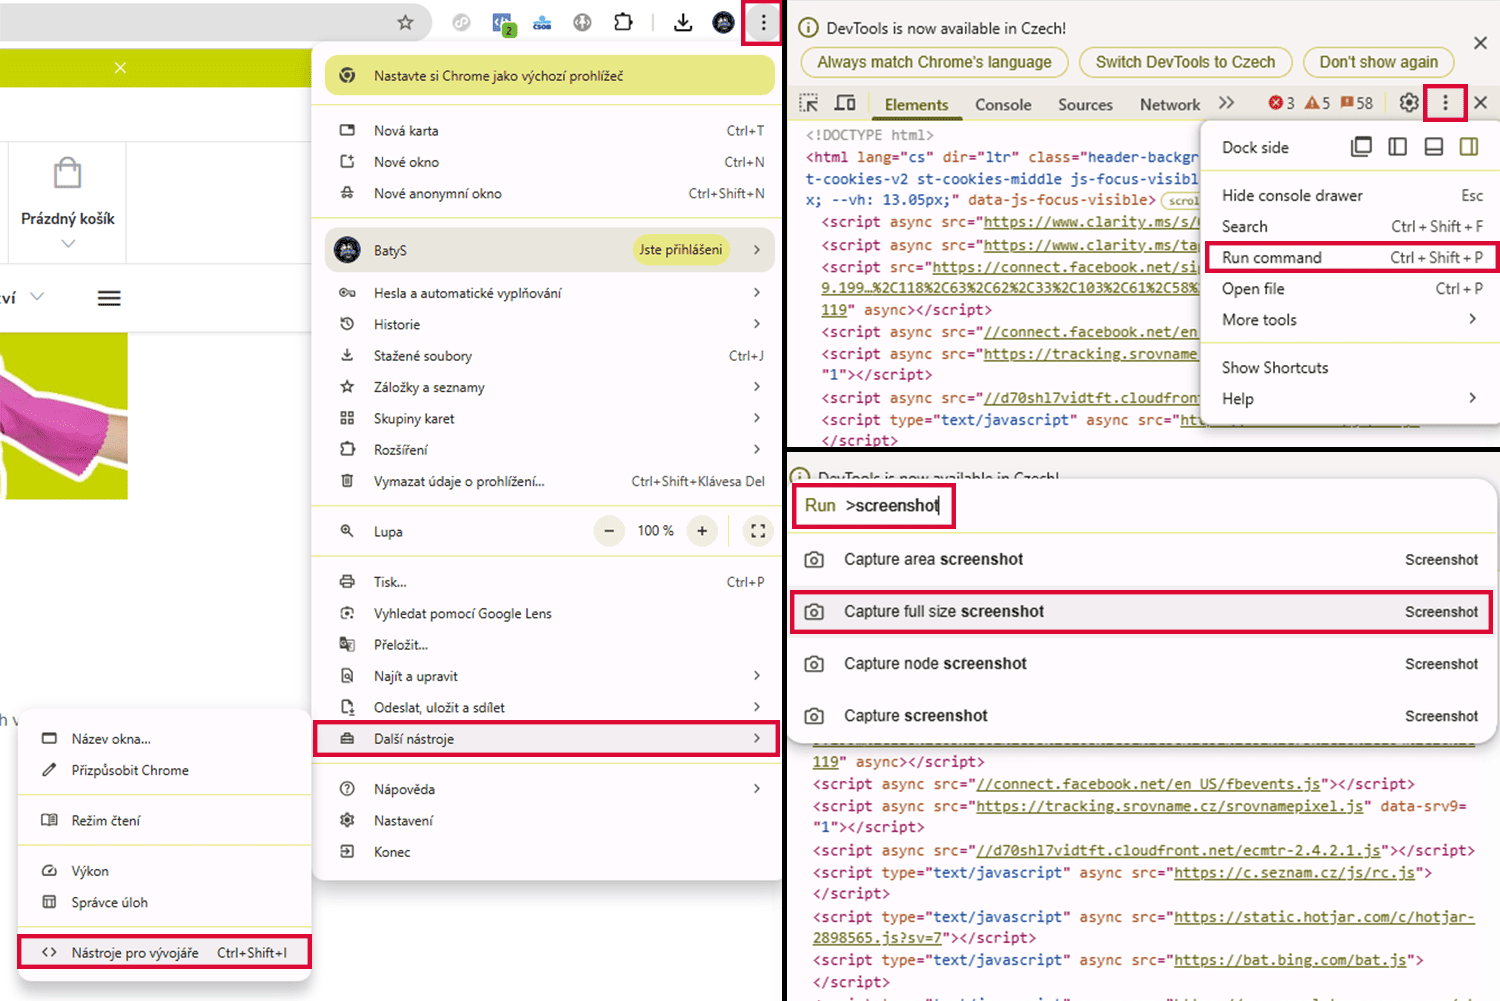This screenshot has height=1001, width=1500.
Task: Expand the Historie submenu
Action: point(546,324)
